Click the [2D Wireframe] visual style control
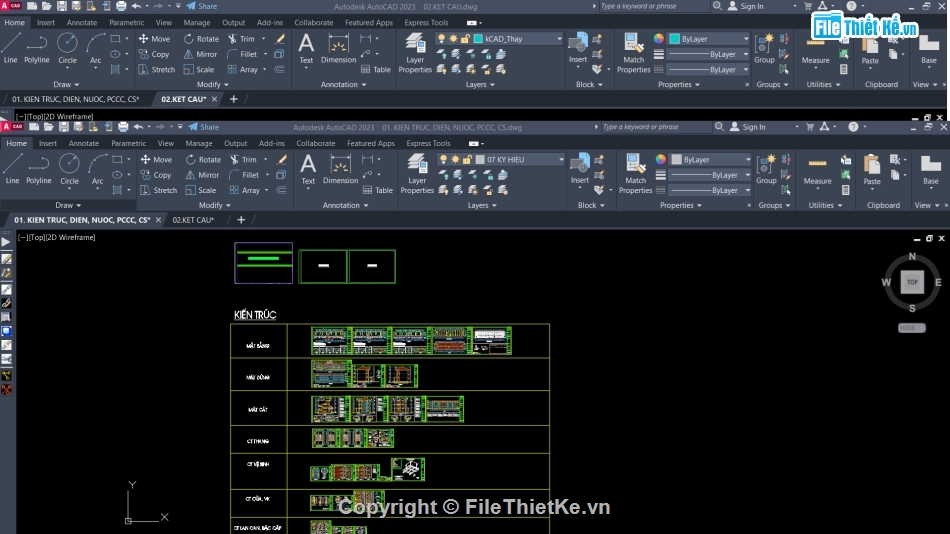Image resolution: width=950 pixels, height=534 pixels. pyautogui.click(x=73, y=237)
